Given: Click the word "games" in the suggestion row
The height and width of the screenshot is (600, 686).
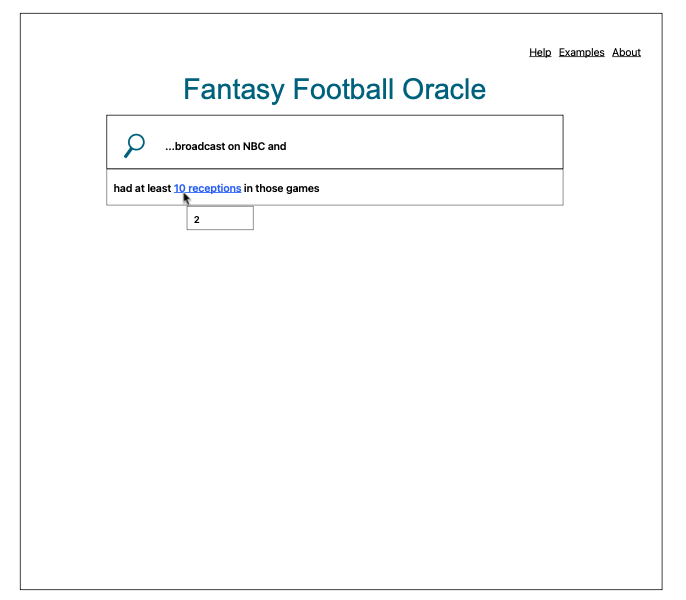Looking at the screenshot, I should pos(303,188).
